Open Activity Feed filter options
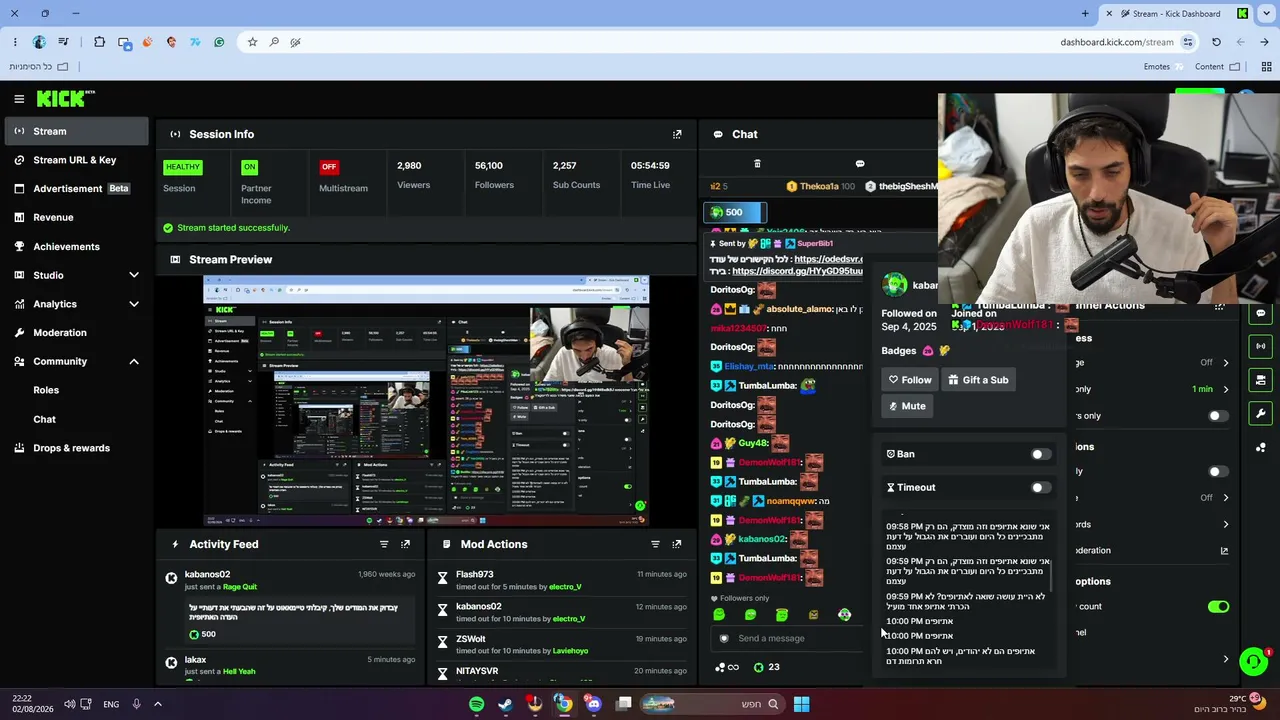 coord(384,544)
